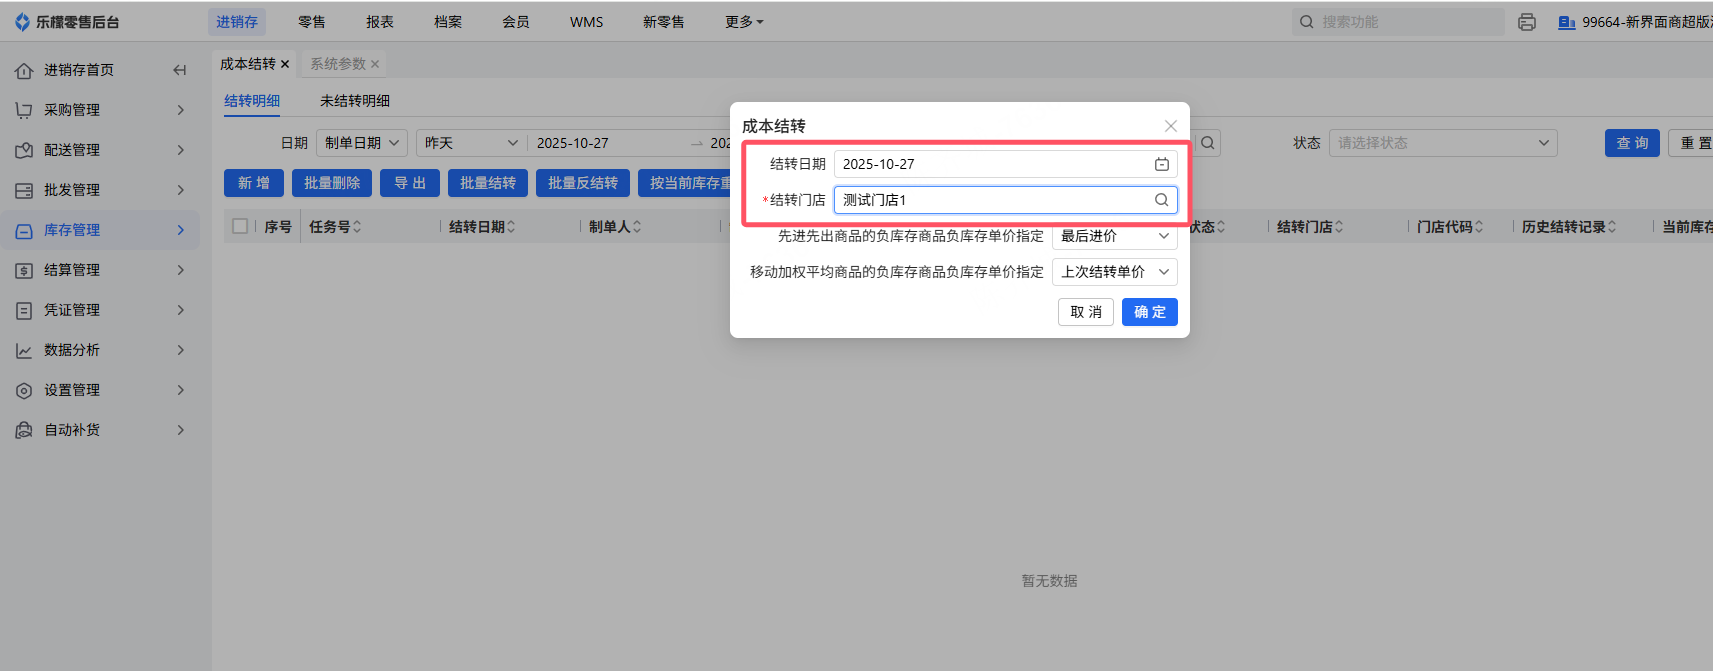Click the 搜索功能 search box

(1398, 22)
